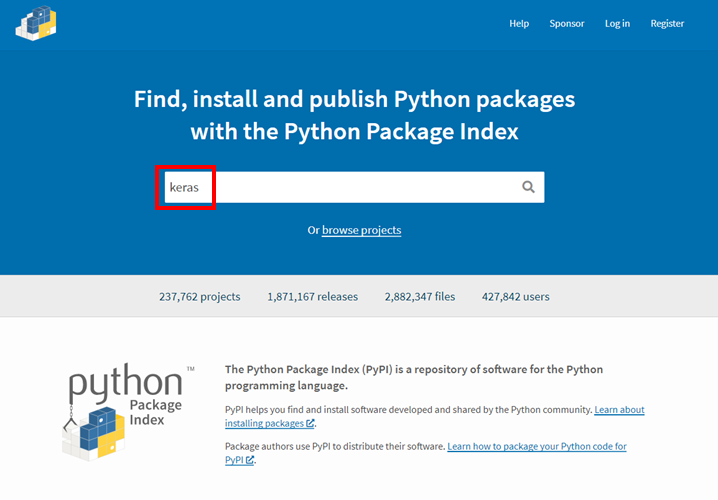Open the Register link
This screenshot has height=500, width=718.
tap(667, 23)
